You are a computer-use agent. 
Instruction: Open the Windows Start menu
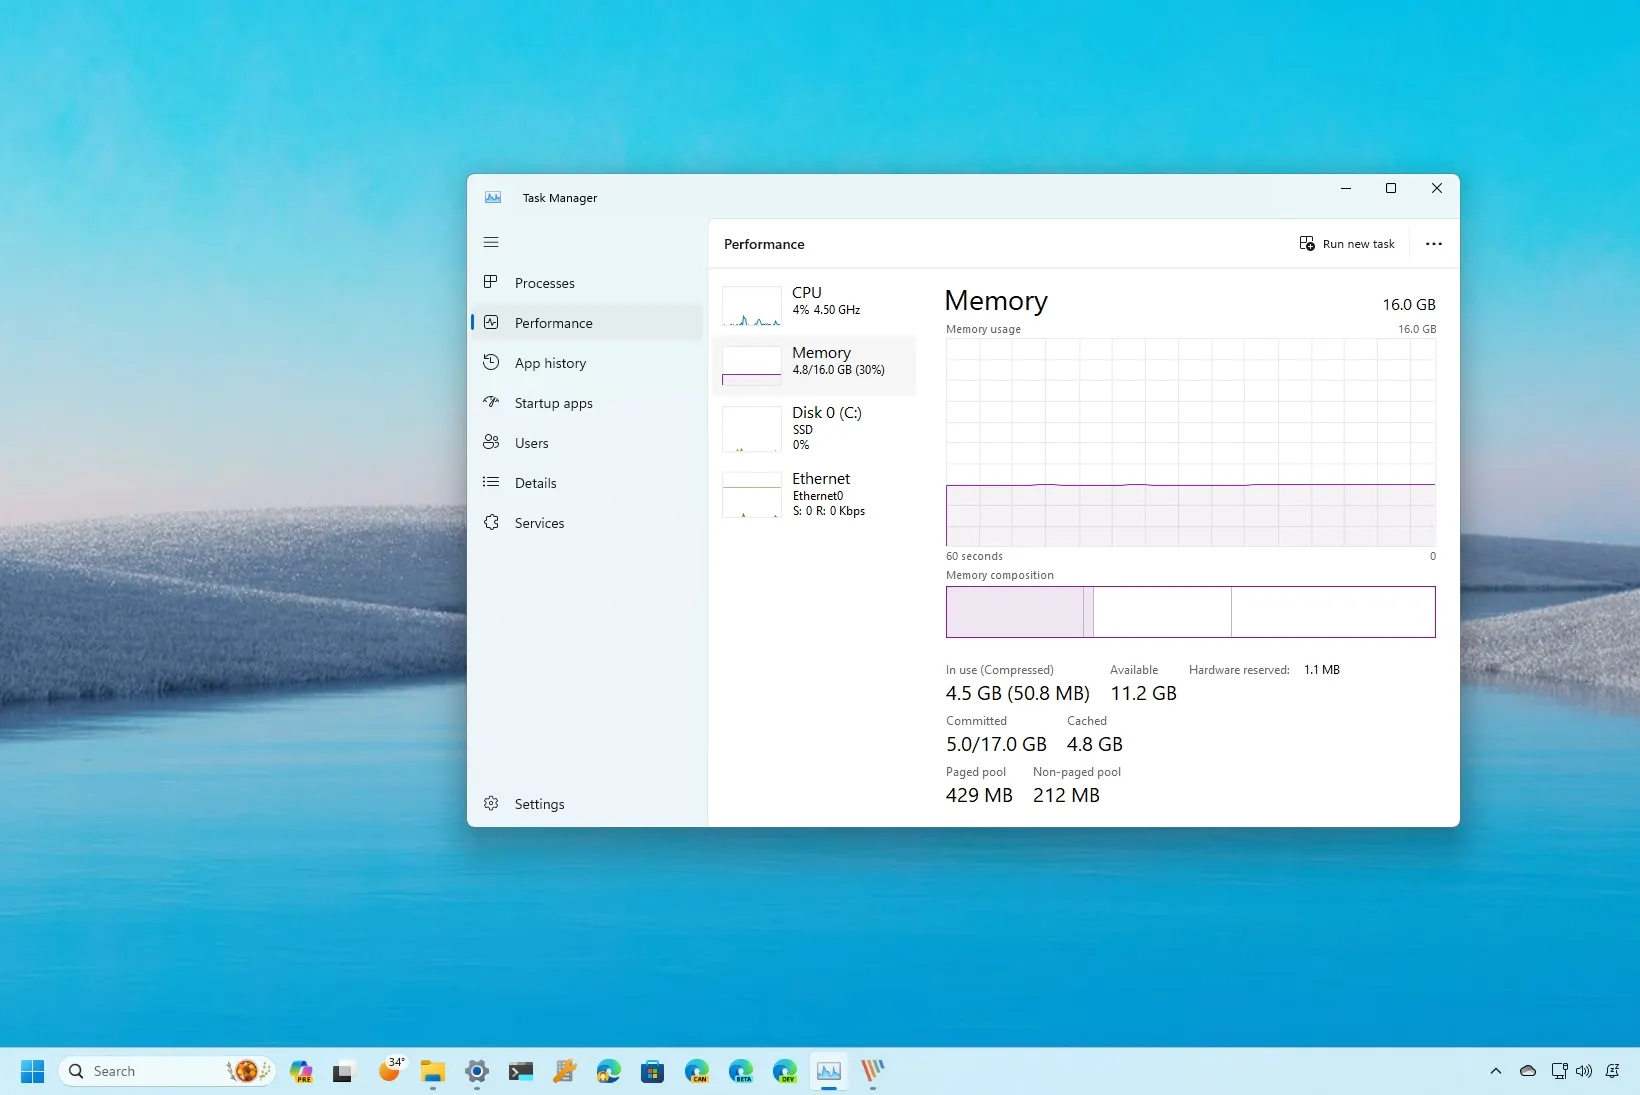pos(32,1071)
